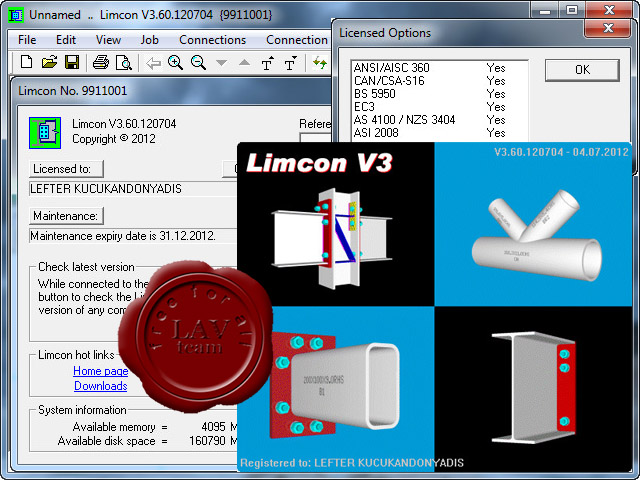Screen dimensions: 640x480
Task: Click the Limcon app icon in title bar
Action: coord(16,15)
